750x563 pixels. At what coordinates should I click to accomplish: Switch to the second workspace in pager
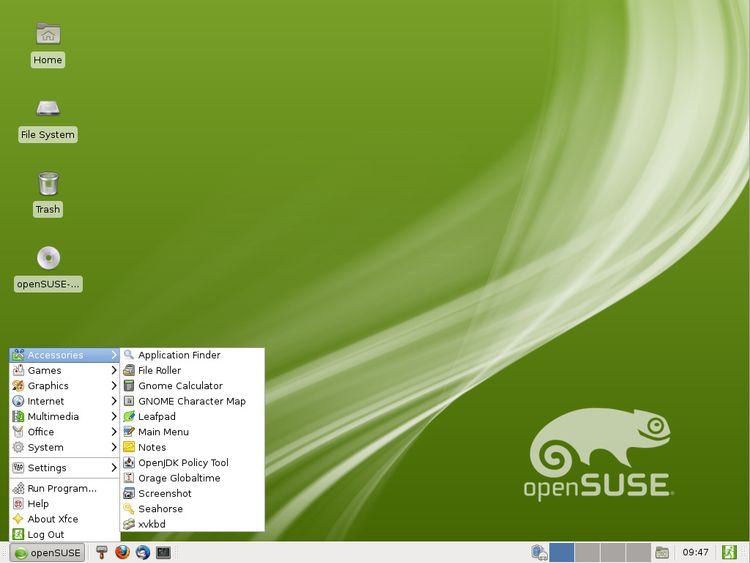(x=587, y=552)
